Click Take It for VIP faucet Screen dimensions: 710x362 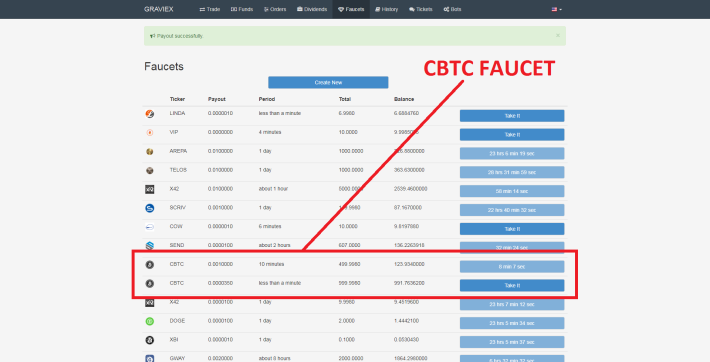(512, 135)
